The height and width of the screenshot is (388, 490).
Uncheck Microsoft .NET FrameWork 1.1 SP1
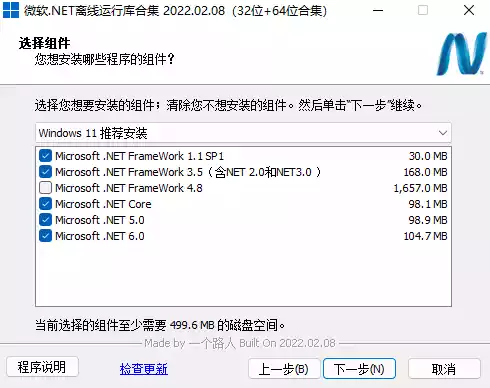click(45, 156)
